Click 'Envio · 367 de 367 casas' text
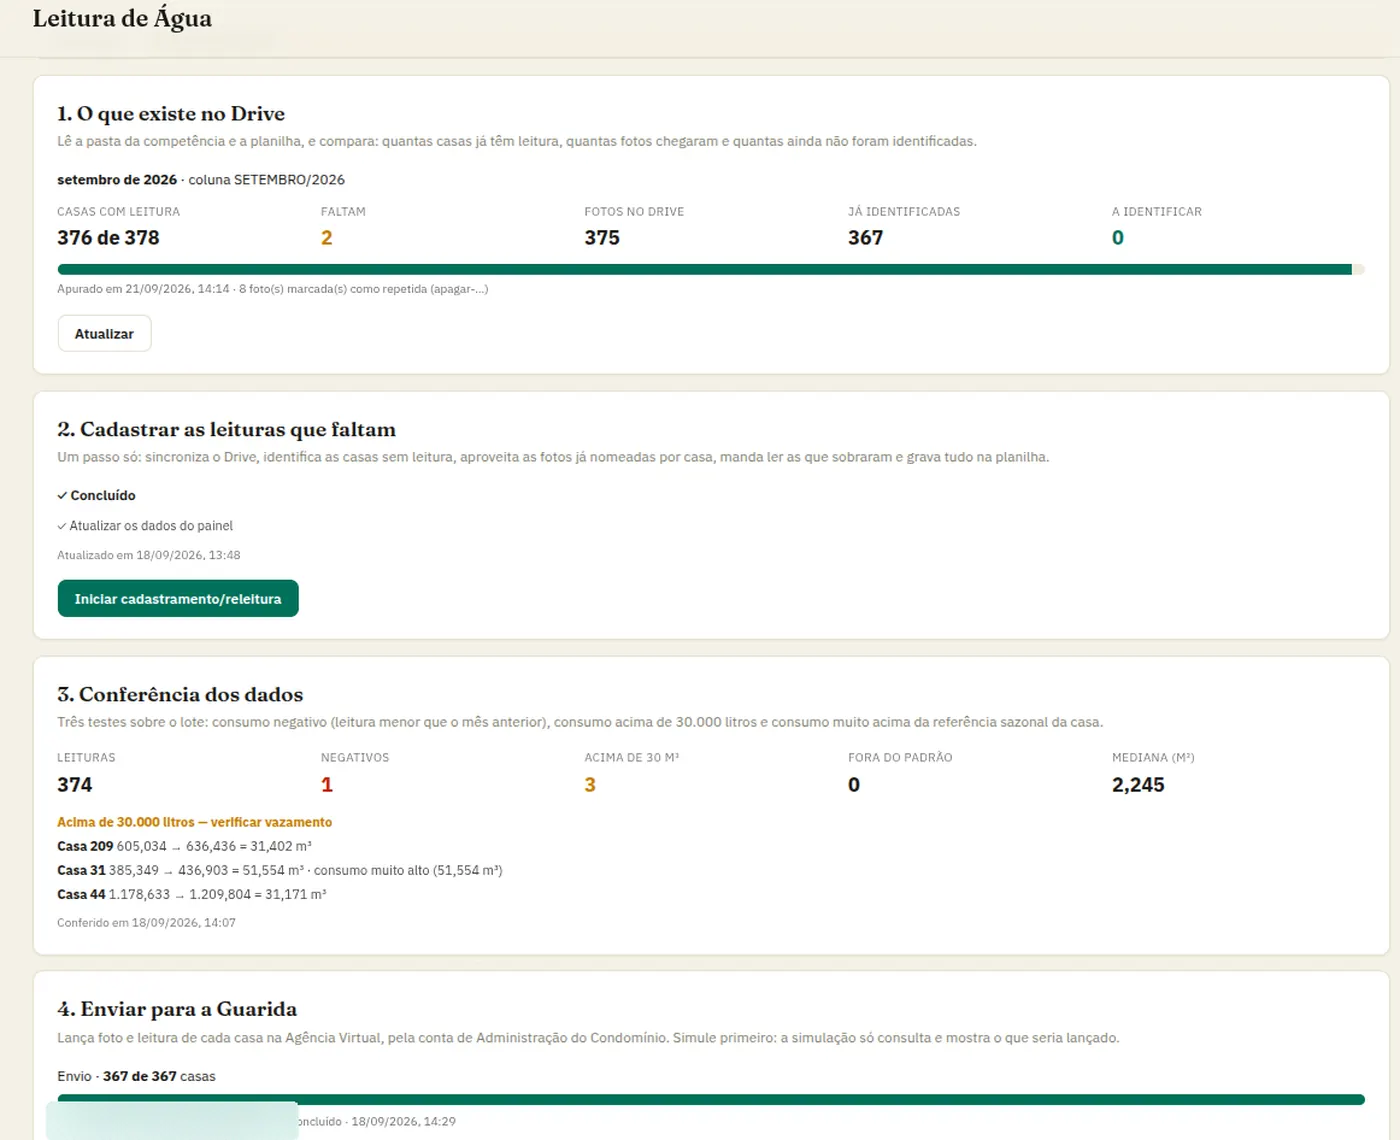Viewport: 1400px width, 1140px height. tap(136, 1077)
